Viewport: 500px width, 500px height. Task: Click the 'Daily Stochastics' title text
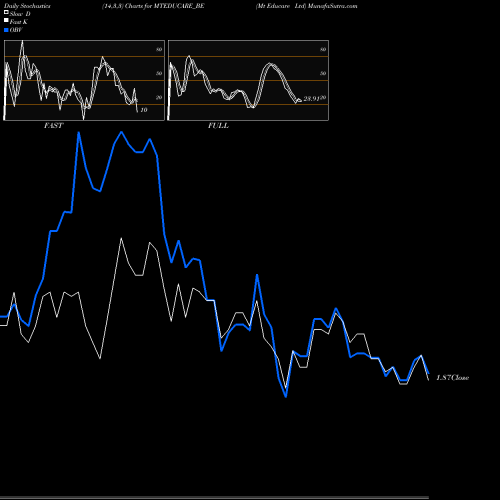27,6
